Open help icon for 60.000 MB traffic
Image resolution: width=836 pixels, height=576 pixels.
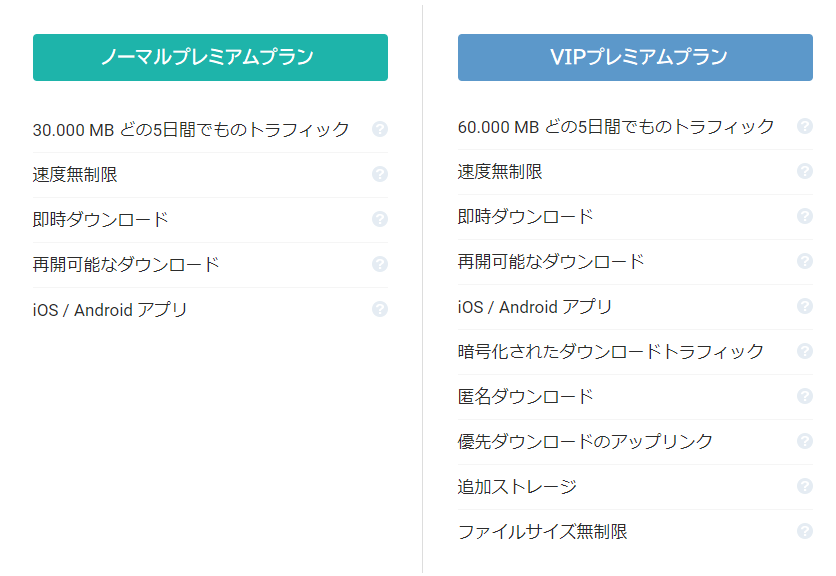pos(805,126)
